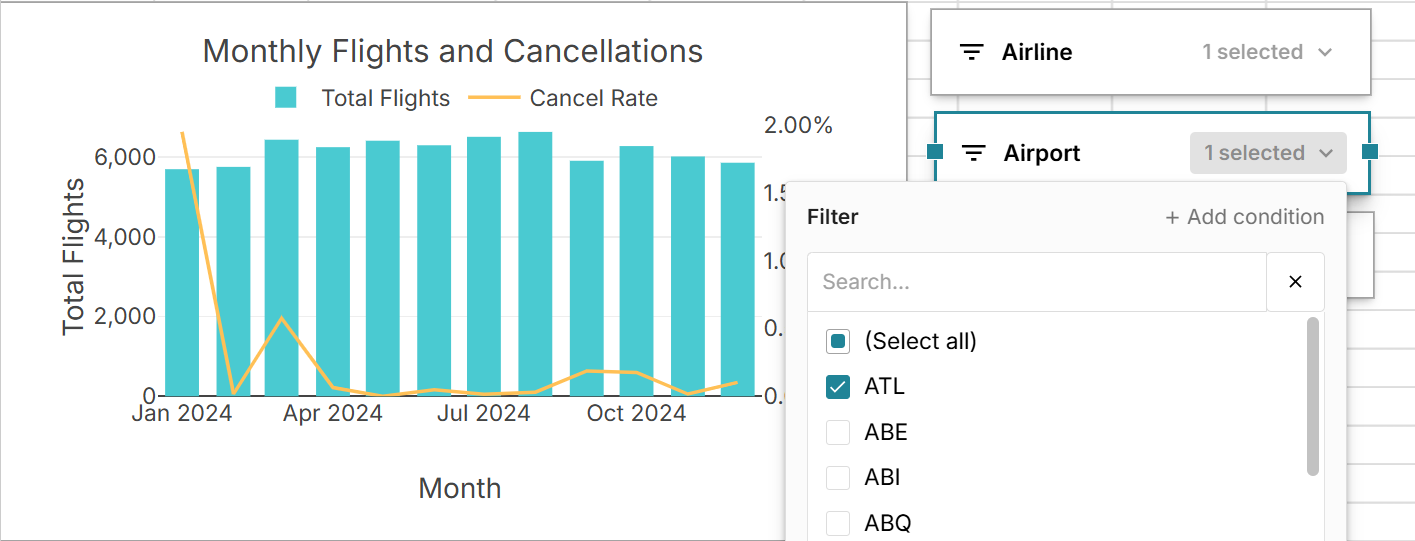Click the Cancel Rate legend line

[494, 98]
